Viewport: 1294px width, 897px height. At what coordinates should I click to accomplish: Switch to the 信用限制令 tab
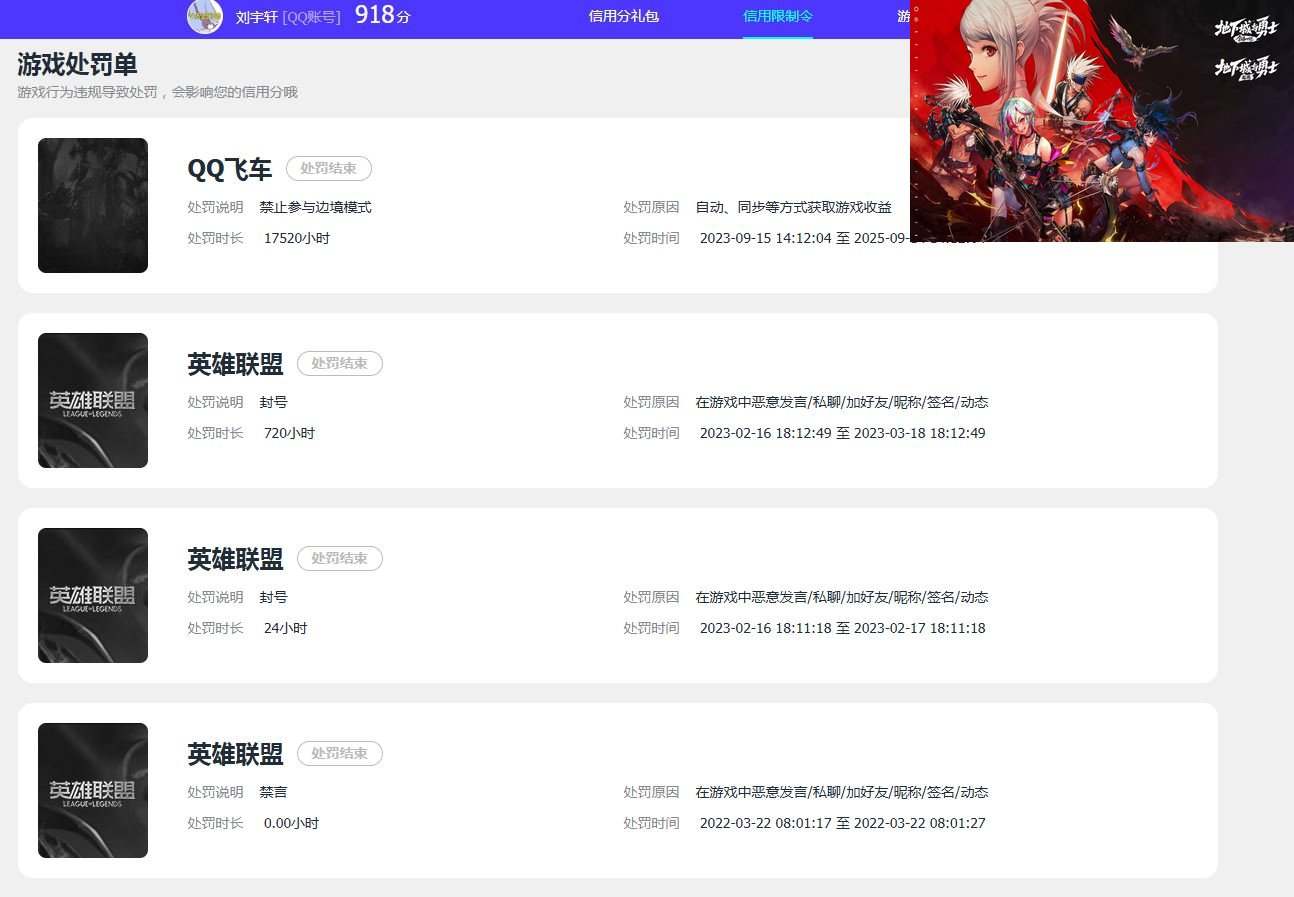(778, 16)
